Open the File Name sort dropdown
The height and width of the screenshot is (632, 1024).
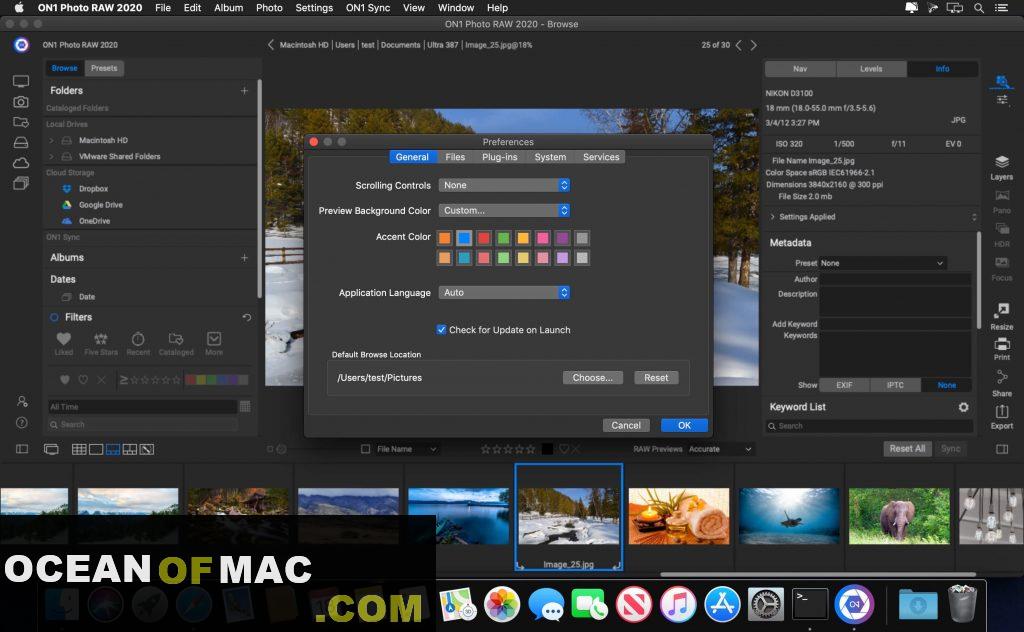406,449
